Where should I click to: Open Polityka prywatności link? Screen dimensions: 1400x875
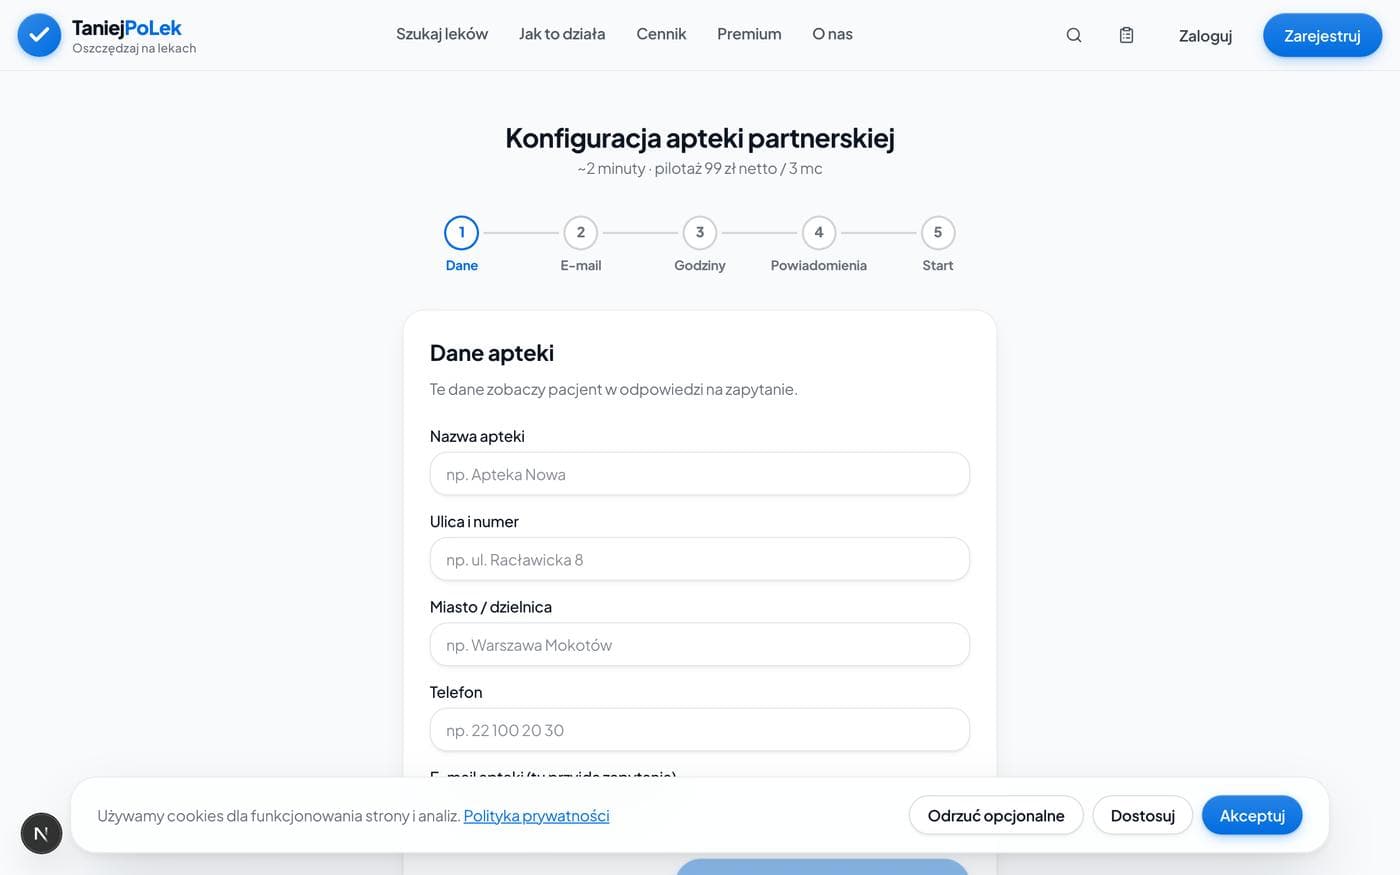point(536,816)
